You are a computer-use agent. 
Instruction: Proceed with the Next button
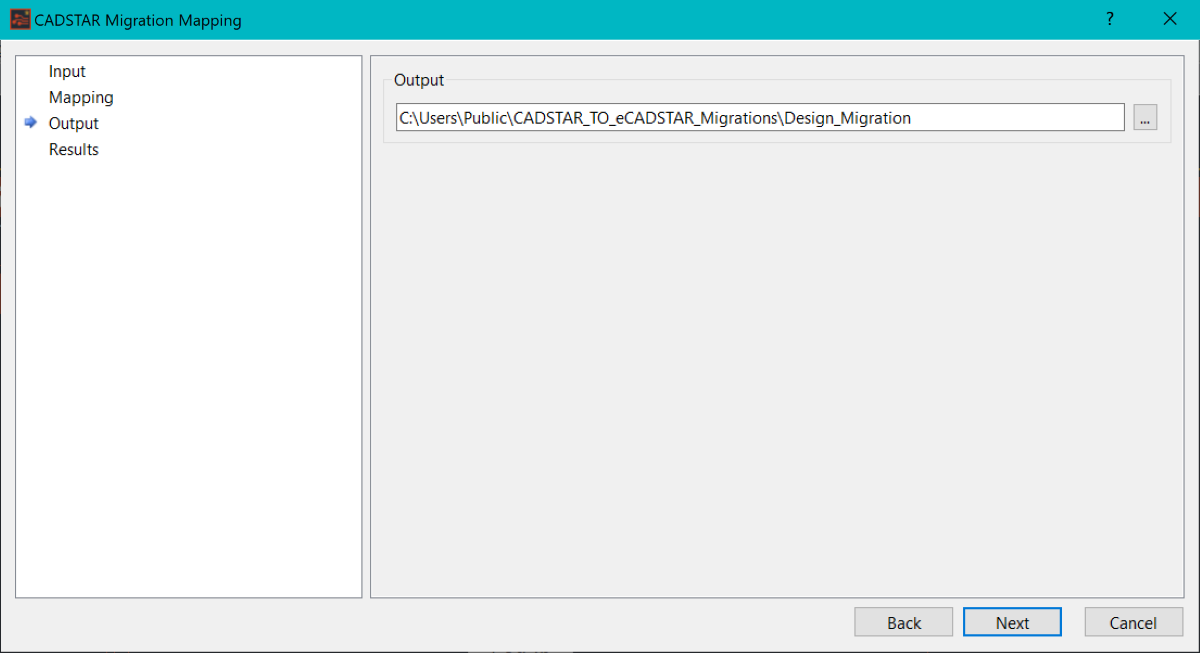click(1012, 622)
